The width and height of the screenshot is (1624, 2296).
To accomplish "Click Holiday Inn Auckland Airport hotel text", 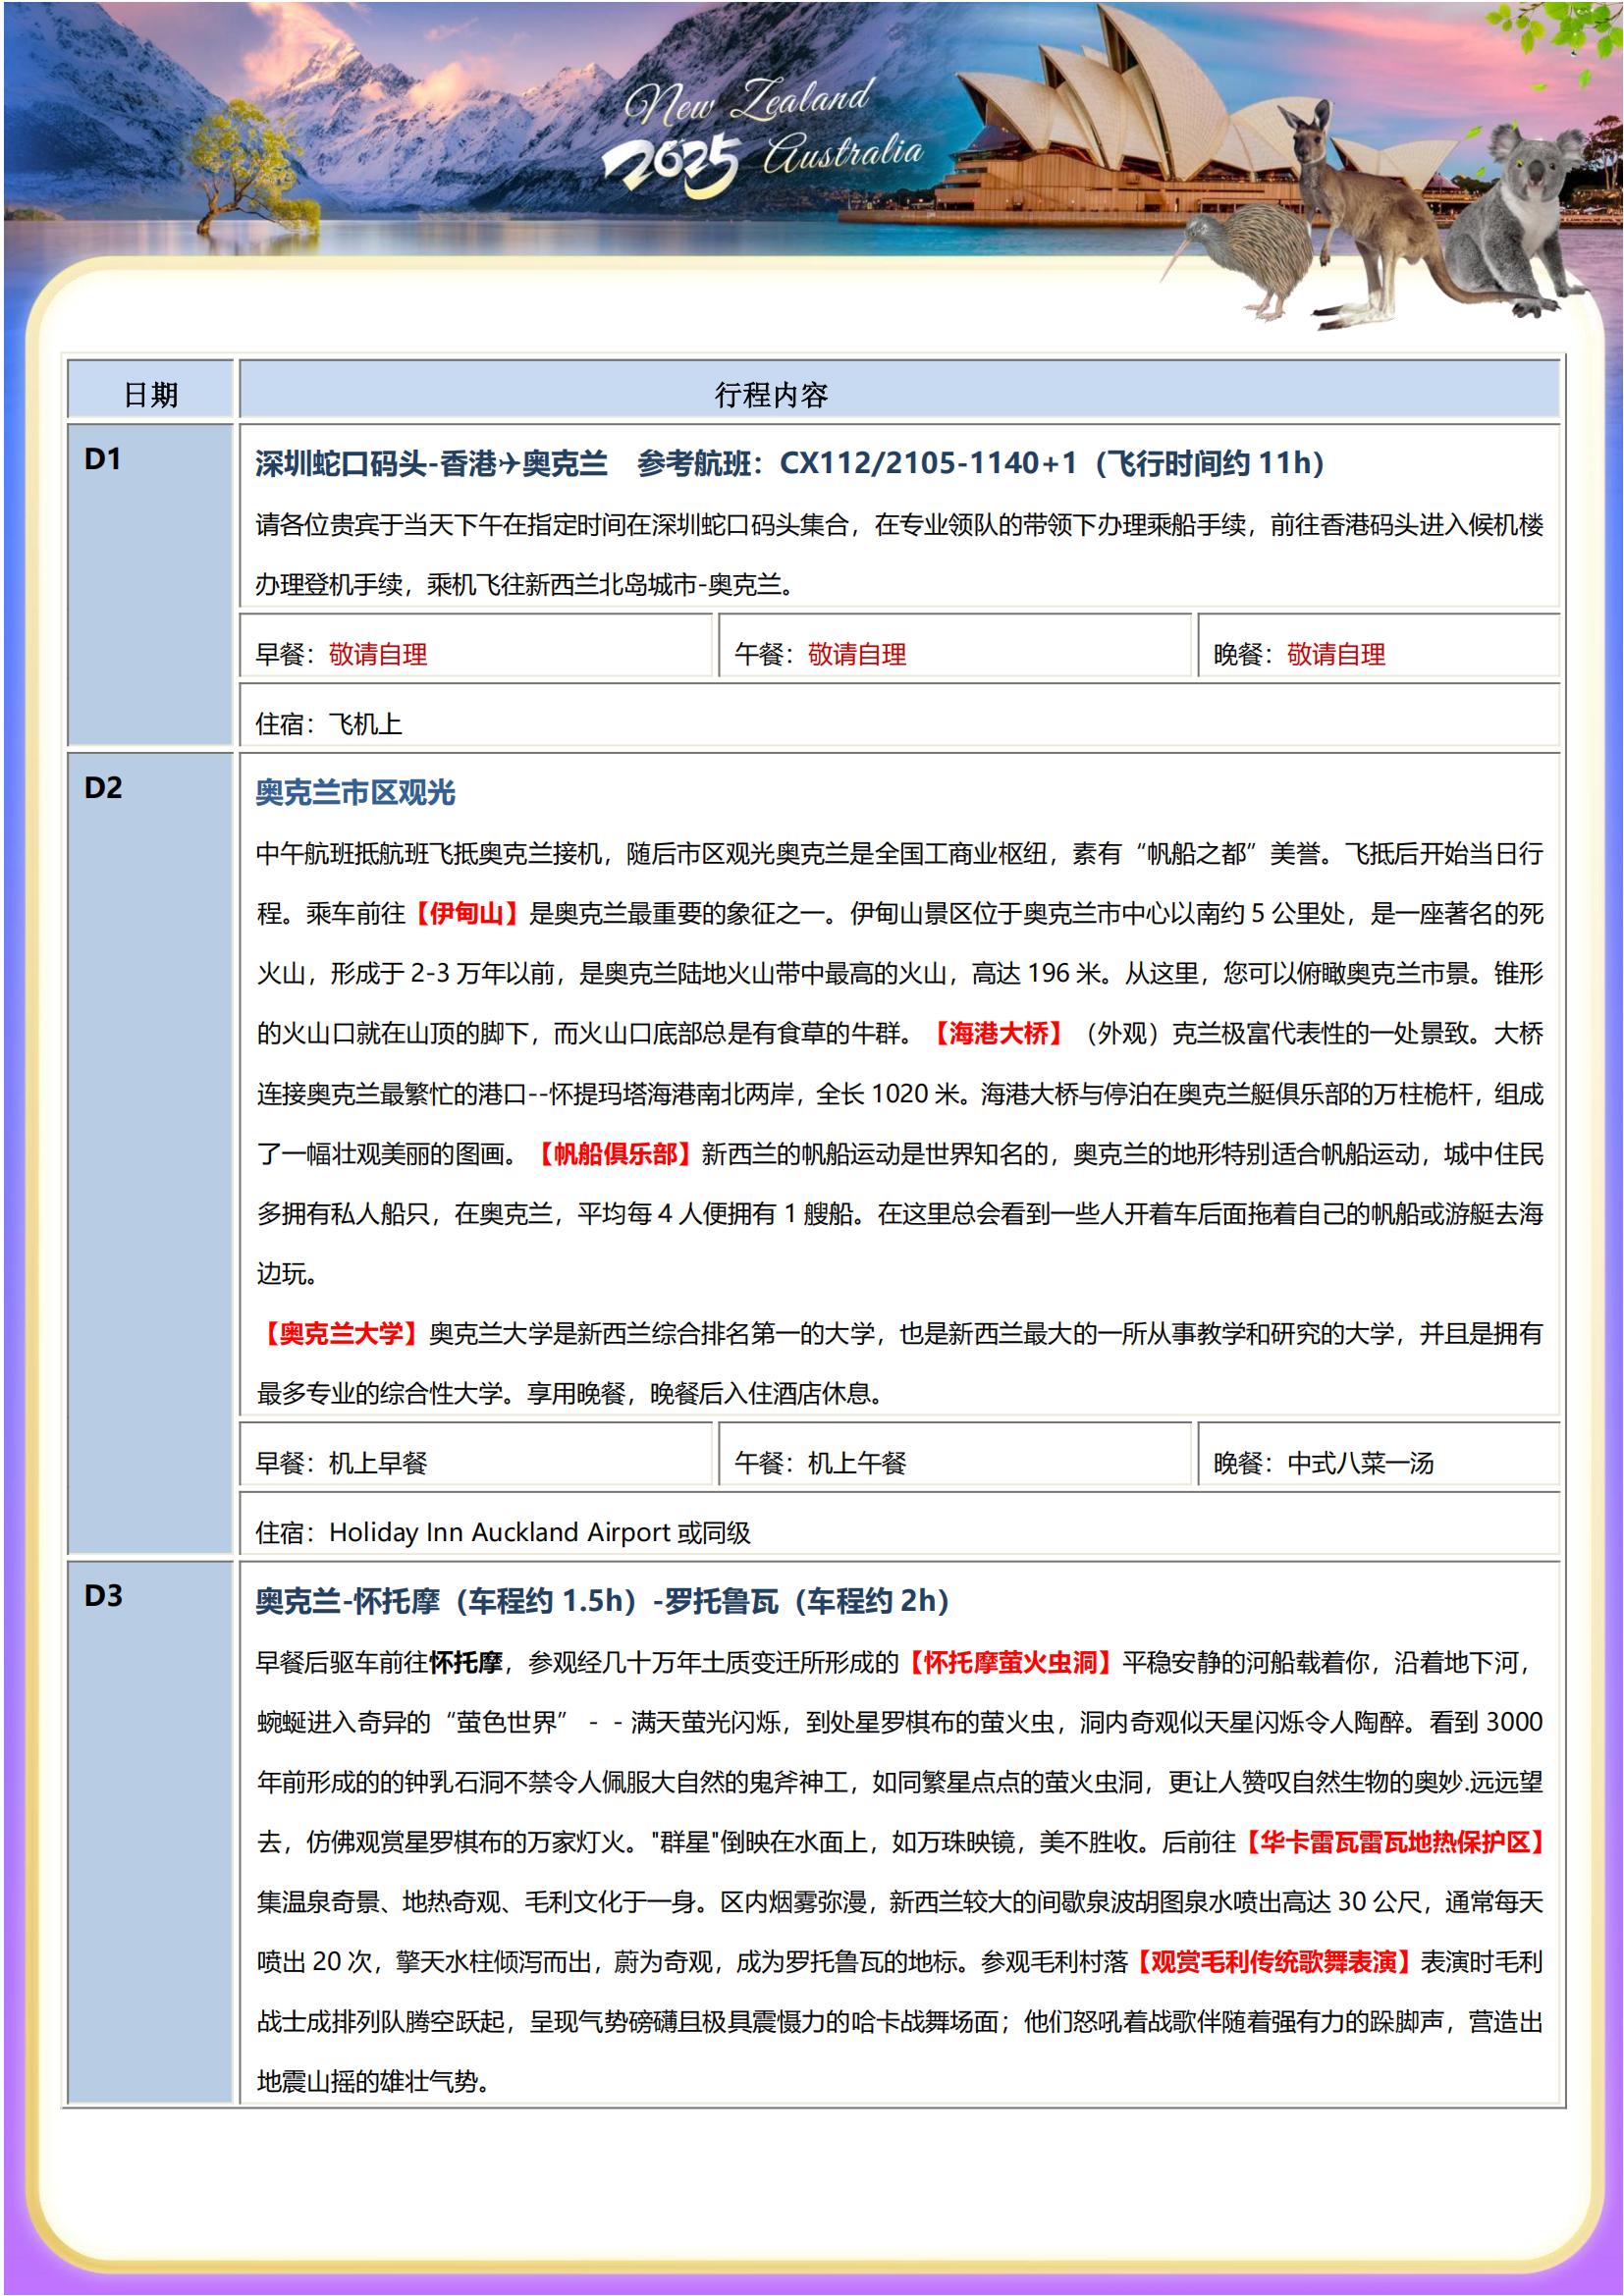I will point(500,1532).
